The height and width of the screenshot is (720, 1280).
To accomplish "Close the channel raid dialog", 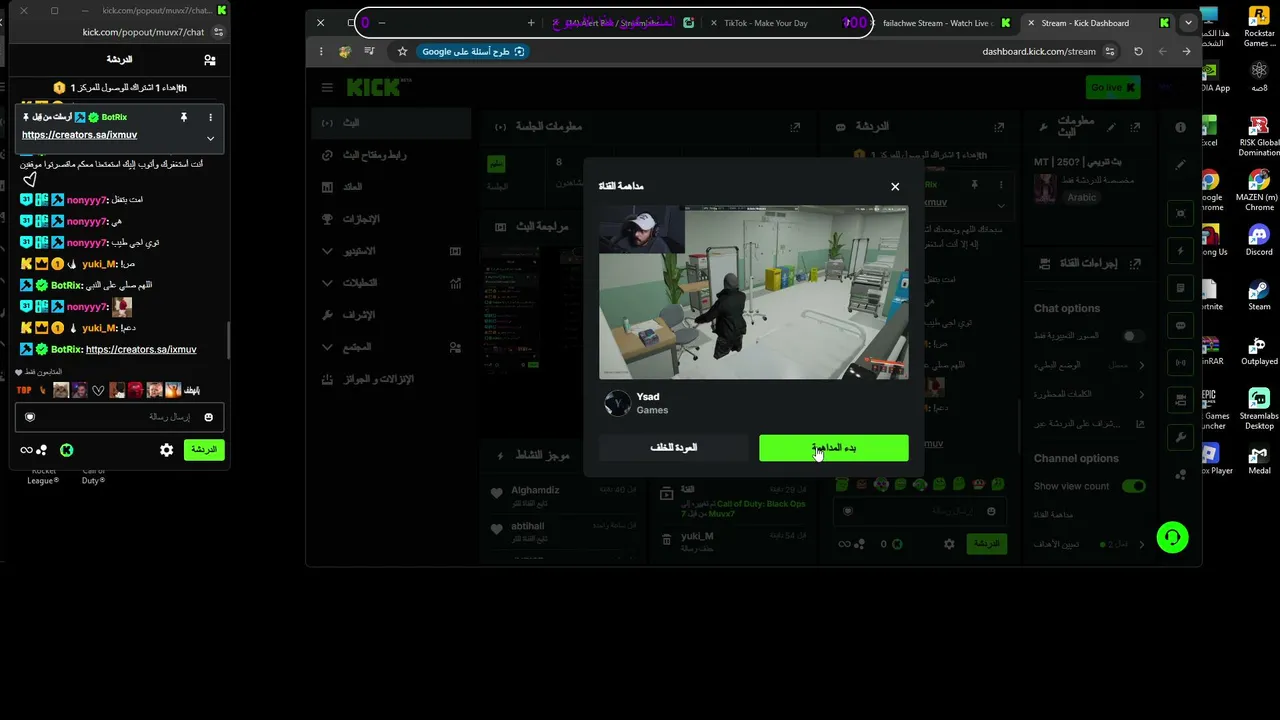I will [895, 187].
